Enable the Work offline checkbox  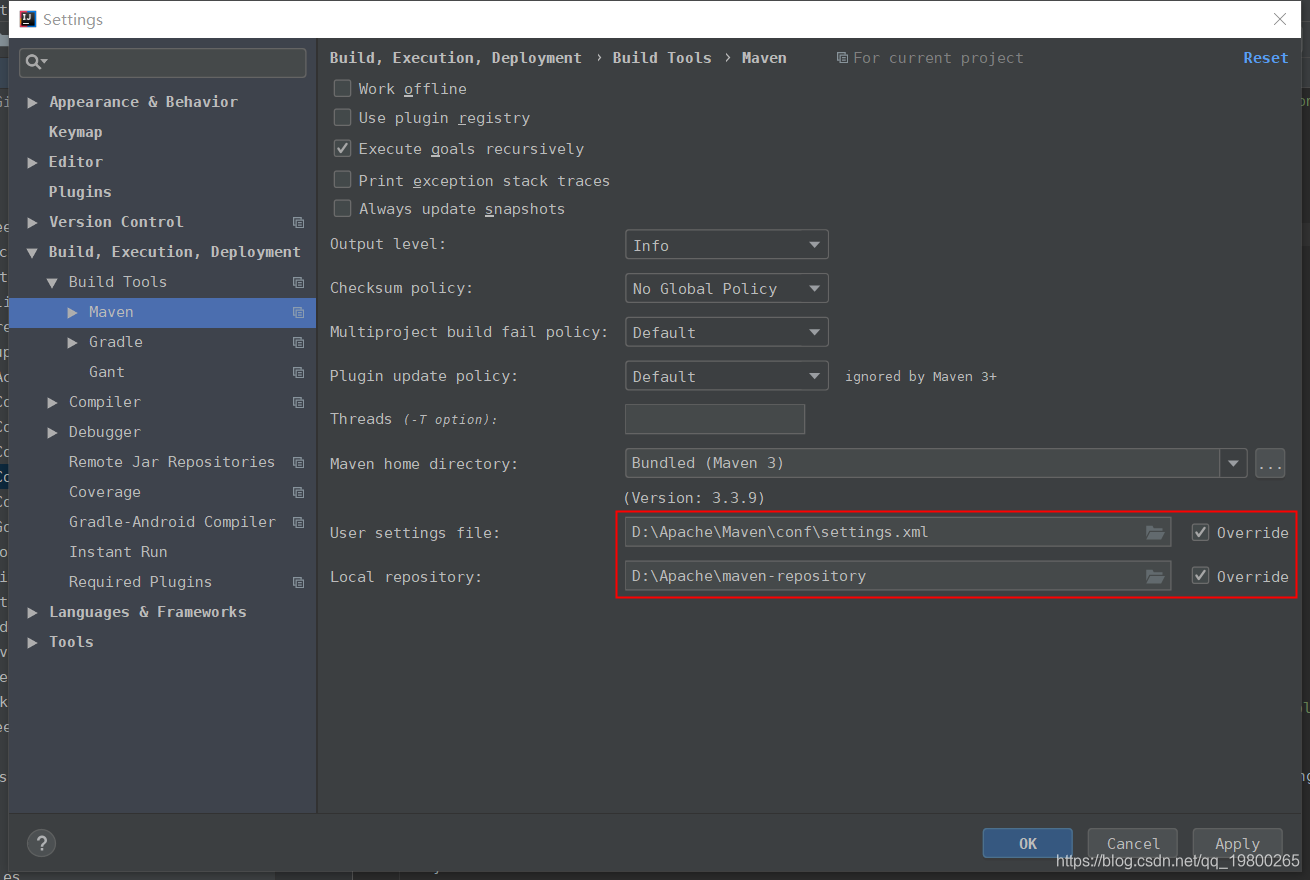pos(342,88)
